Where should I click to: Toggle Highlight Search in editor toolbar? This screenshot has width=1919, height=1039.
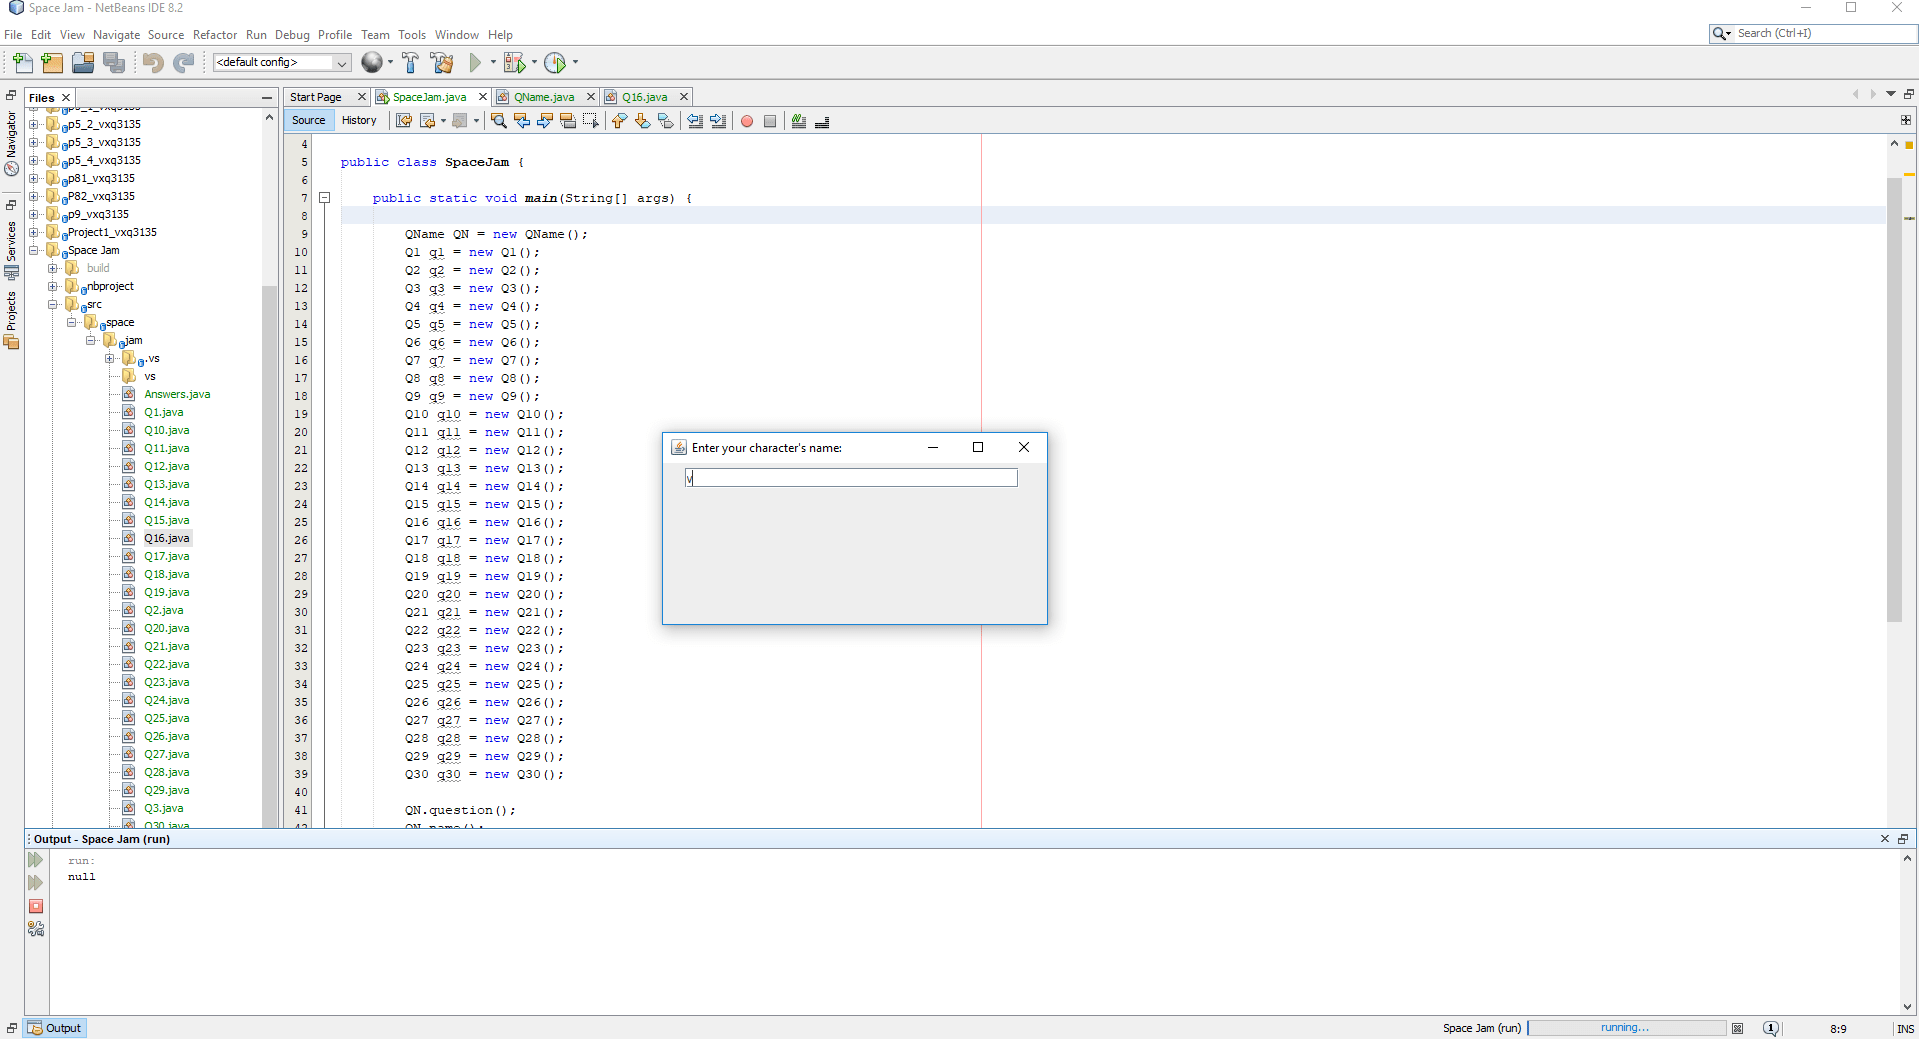[568, 121]
